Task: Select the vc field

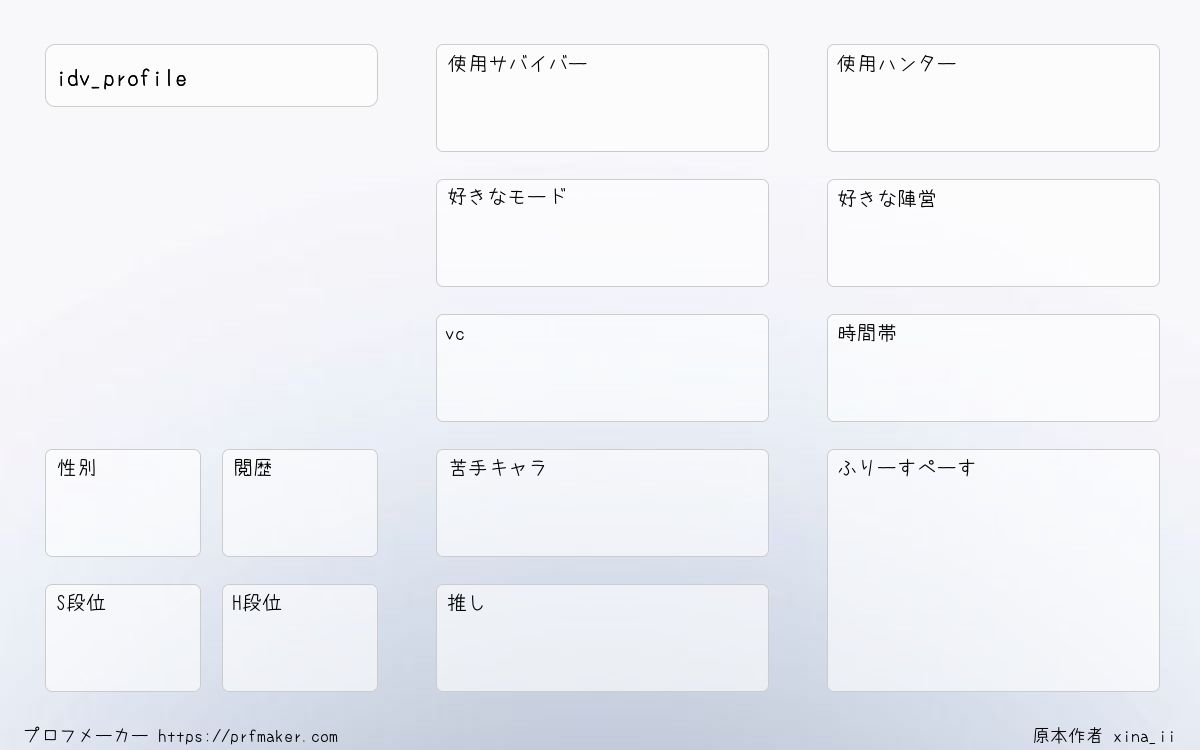Action: (x=602, y=368)
